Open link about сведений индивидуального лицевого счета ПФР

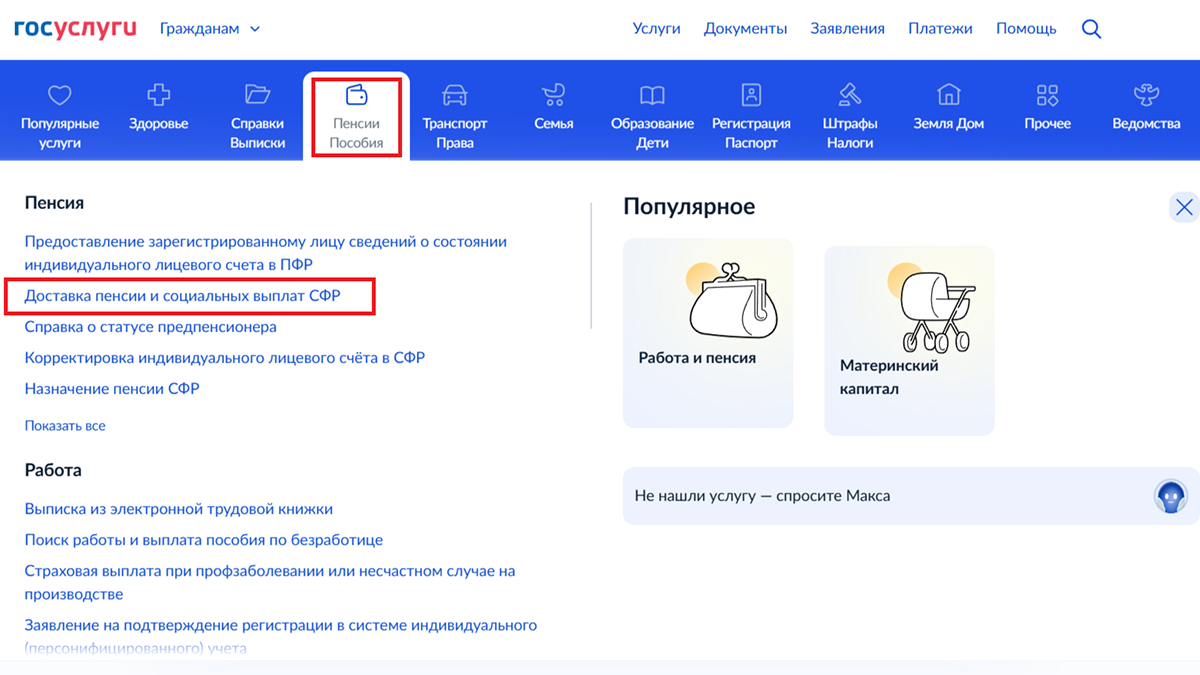point(266,253)
